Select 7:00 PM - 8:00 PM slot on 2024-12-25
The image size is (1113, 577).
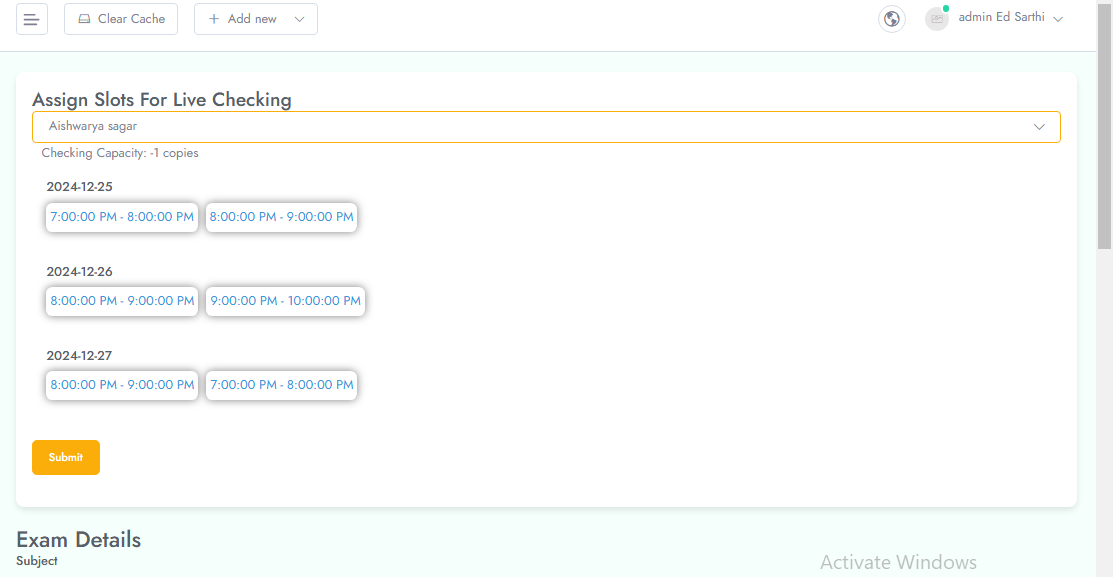click(x=122, y=217)
